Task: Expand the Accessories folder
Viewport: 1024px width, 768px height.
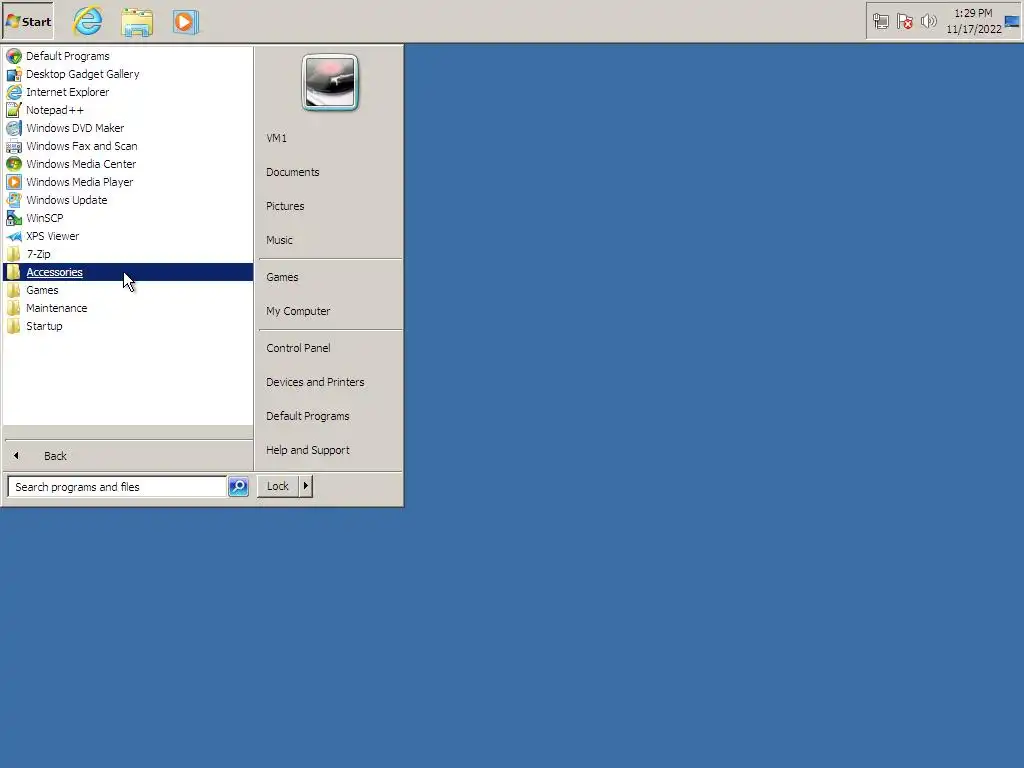Action: [x=128, y=272]
